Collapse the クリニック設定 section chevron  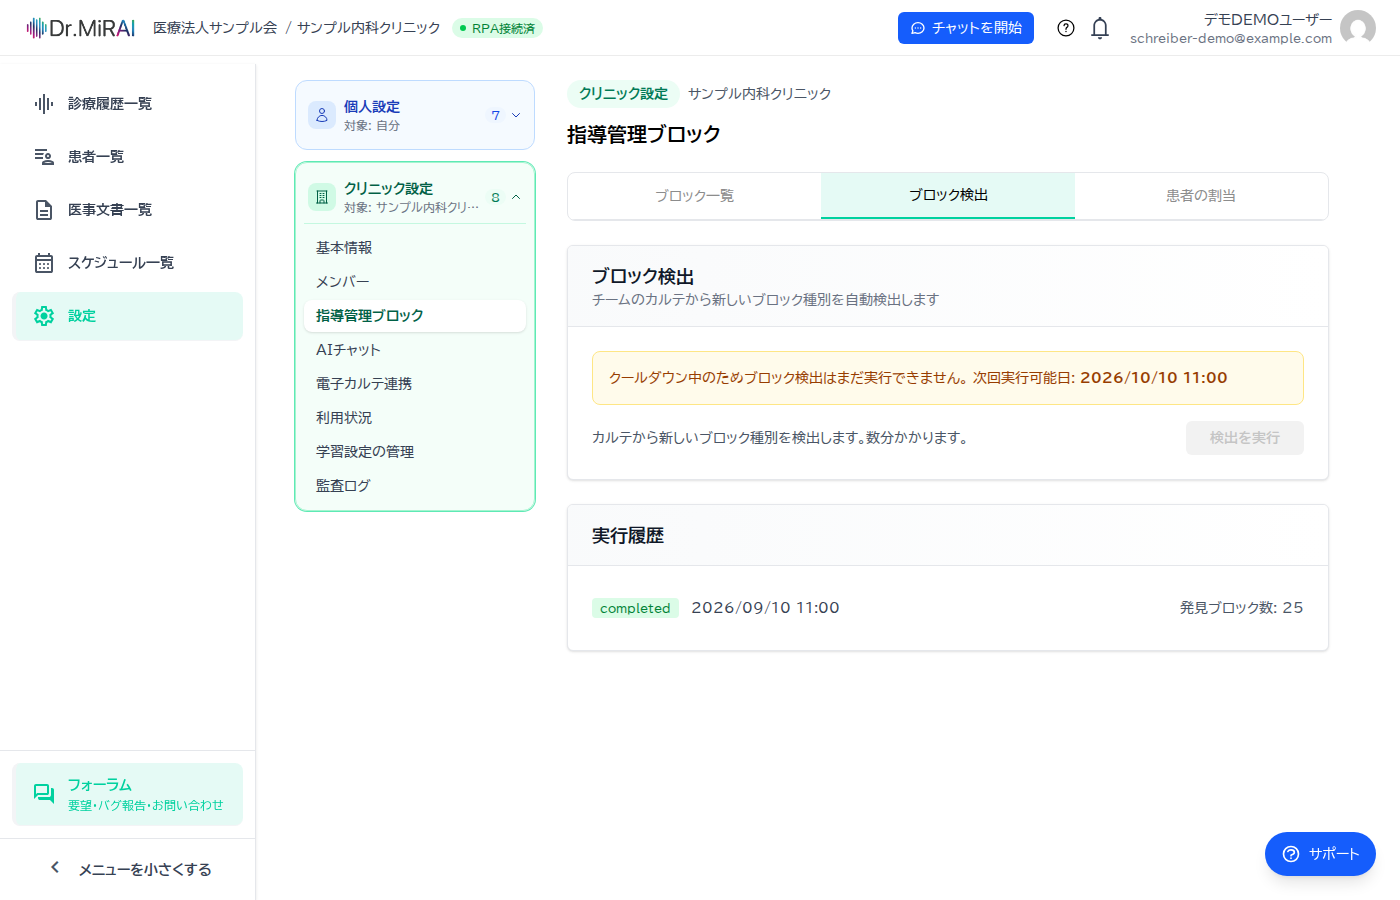click(x=516, y=197)
